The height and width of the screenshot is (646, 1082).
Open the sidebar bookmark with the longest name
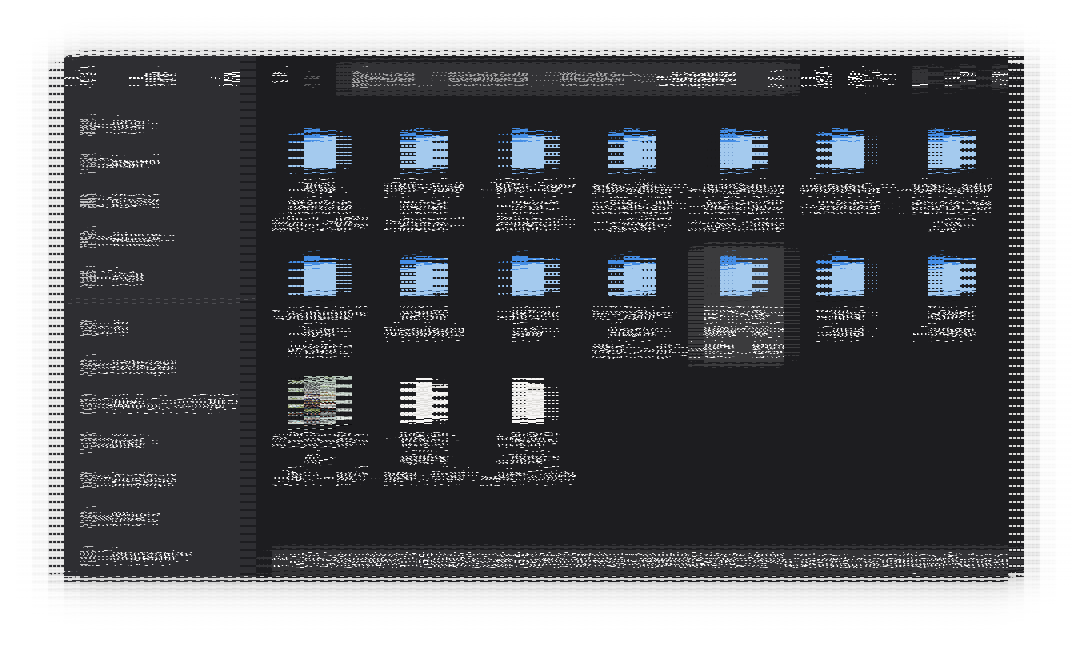[158, 403]
